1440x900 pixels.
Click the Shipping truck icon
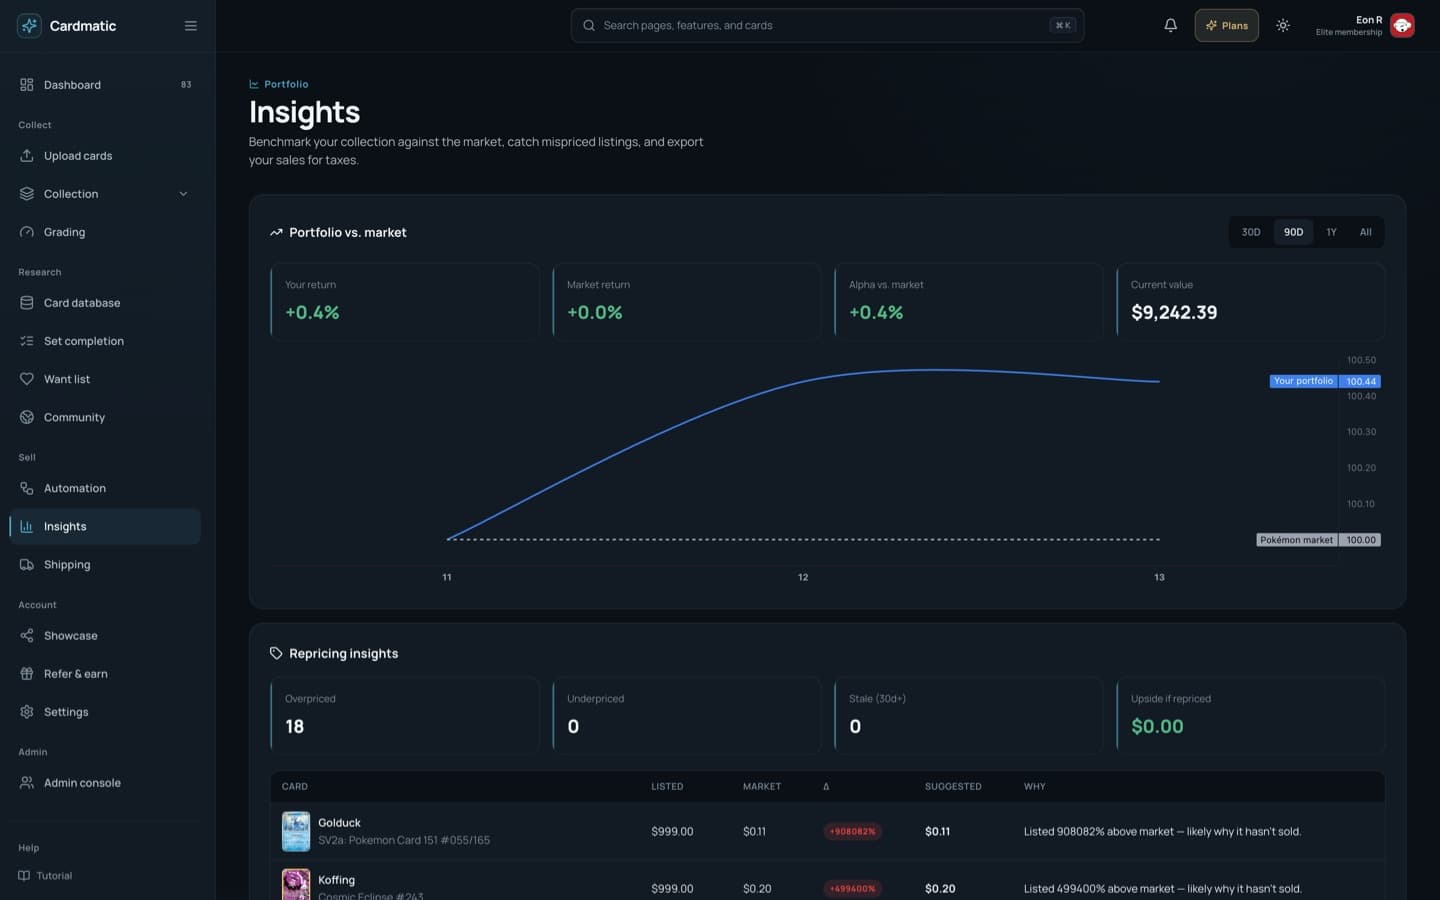pos(27,565)
